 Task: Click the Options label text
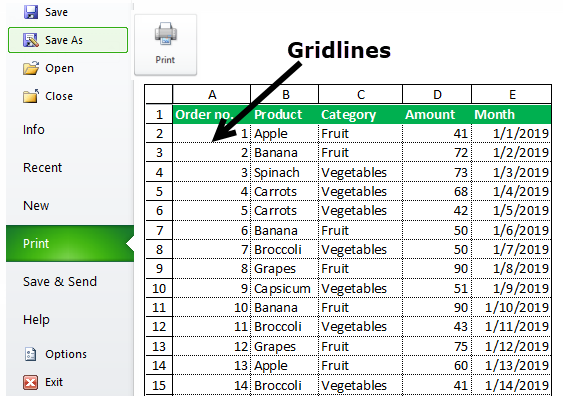point(66,354)
